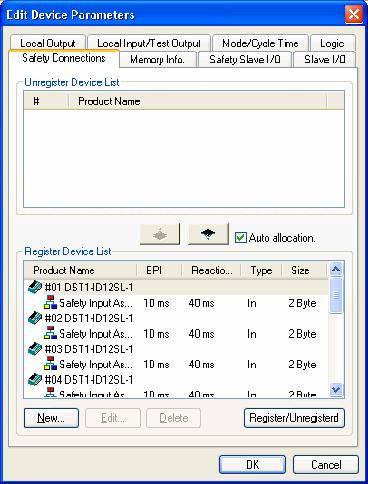Click scrollbar up arrow in Register Device List
Image resolution: width=368 pixels, height=484 pixels.
(336, 269)
